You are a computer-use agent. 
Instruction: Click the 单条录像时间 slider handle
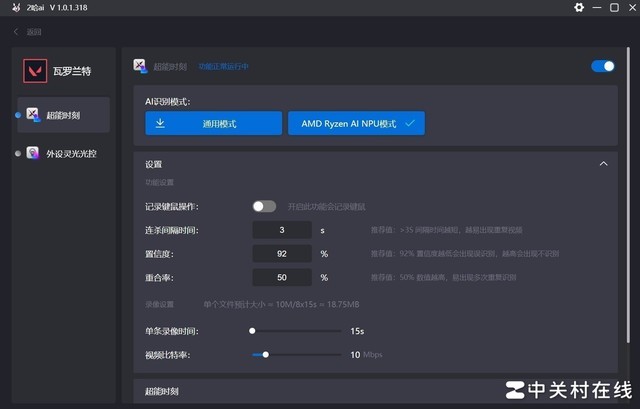click(x=252, y=330)
